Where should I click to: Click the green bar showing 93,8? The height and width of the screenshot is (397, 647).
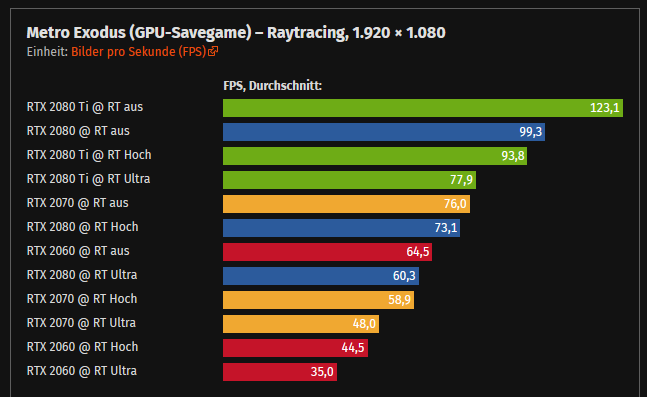tap(375, 156)
